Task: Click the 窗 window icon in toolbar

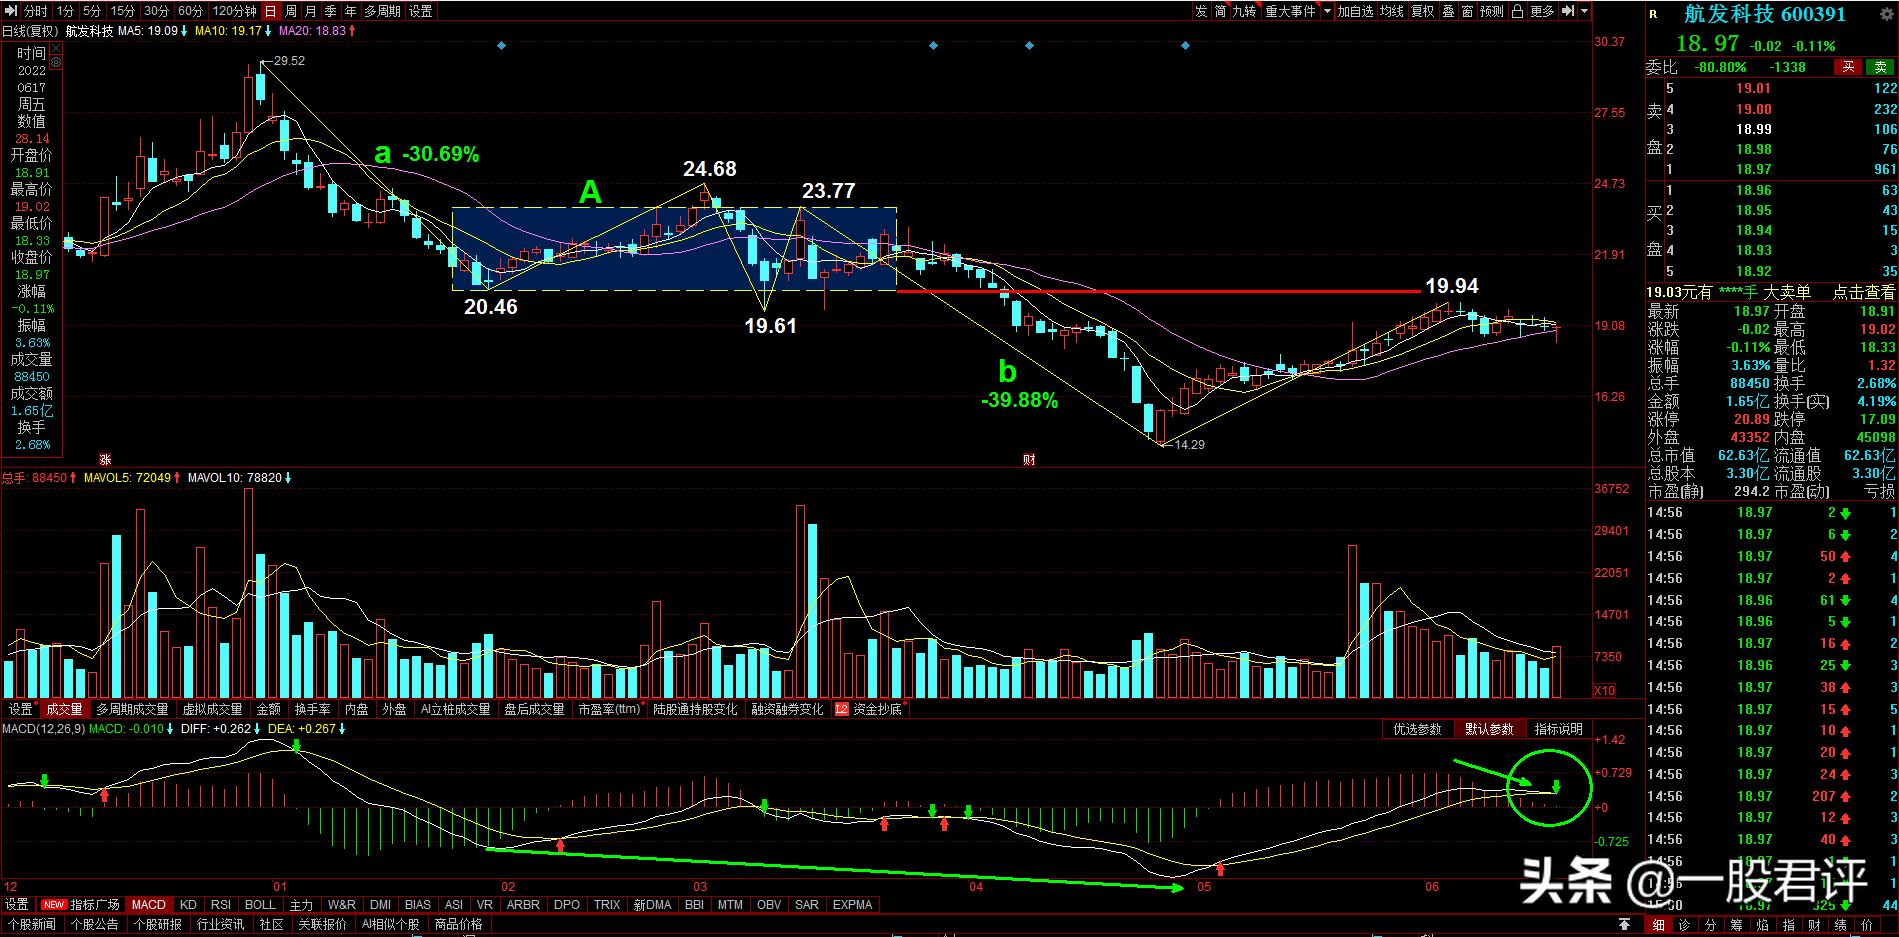Action: [1468, 11]
